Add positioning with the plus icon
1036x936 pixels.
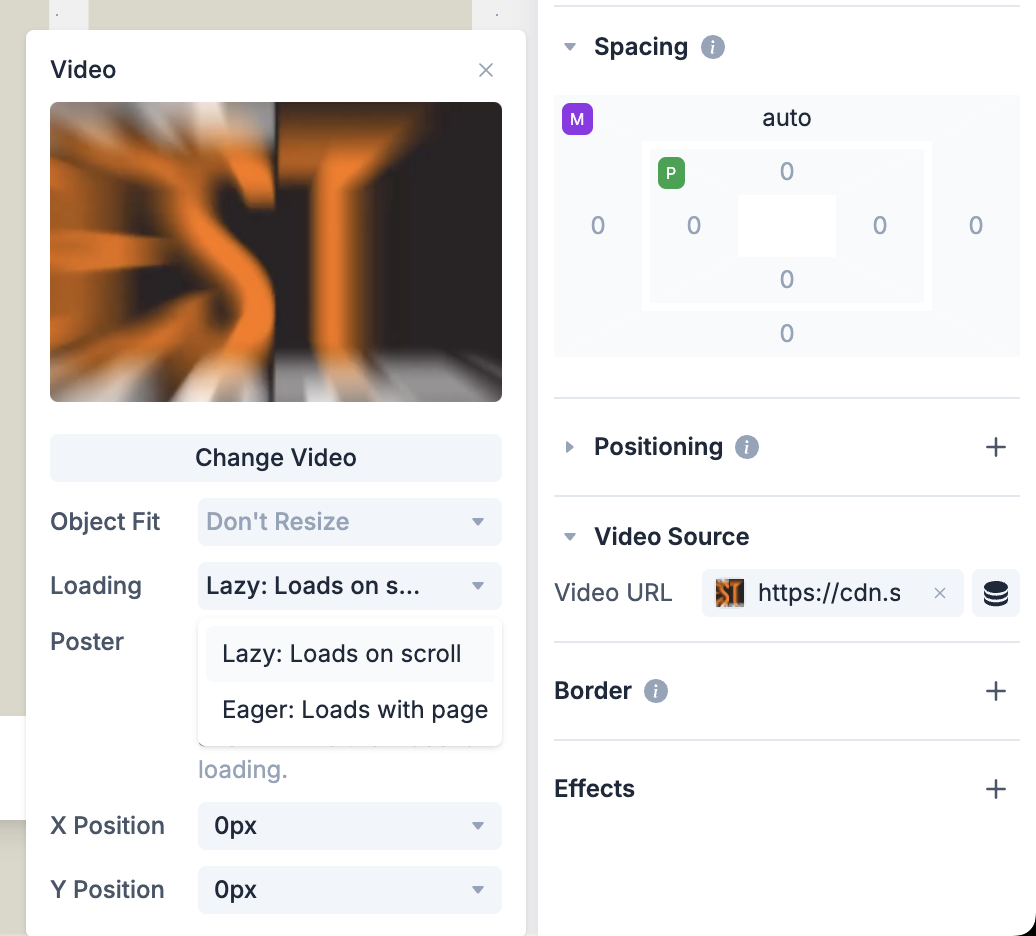click(x=996, y=447)
